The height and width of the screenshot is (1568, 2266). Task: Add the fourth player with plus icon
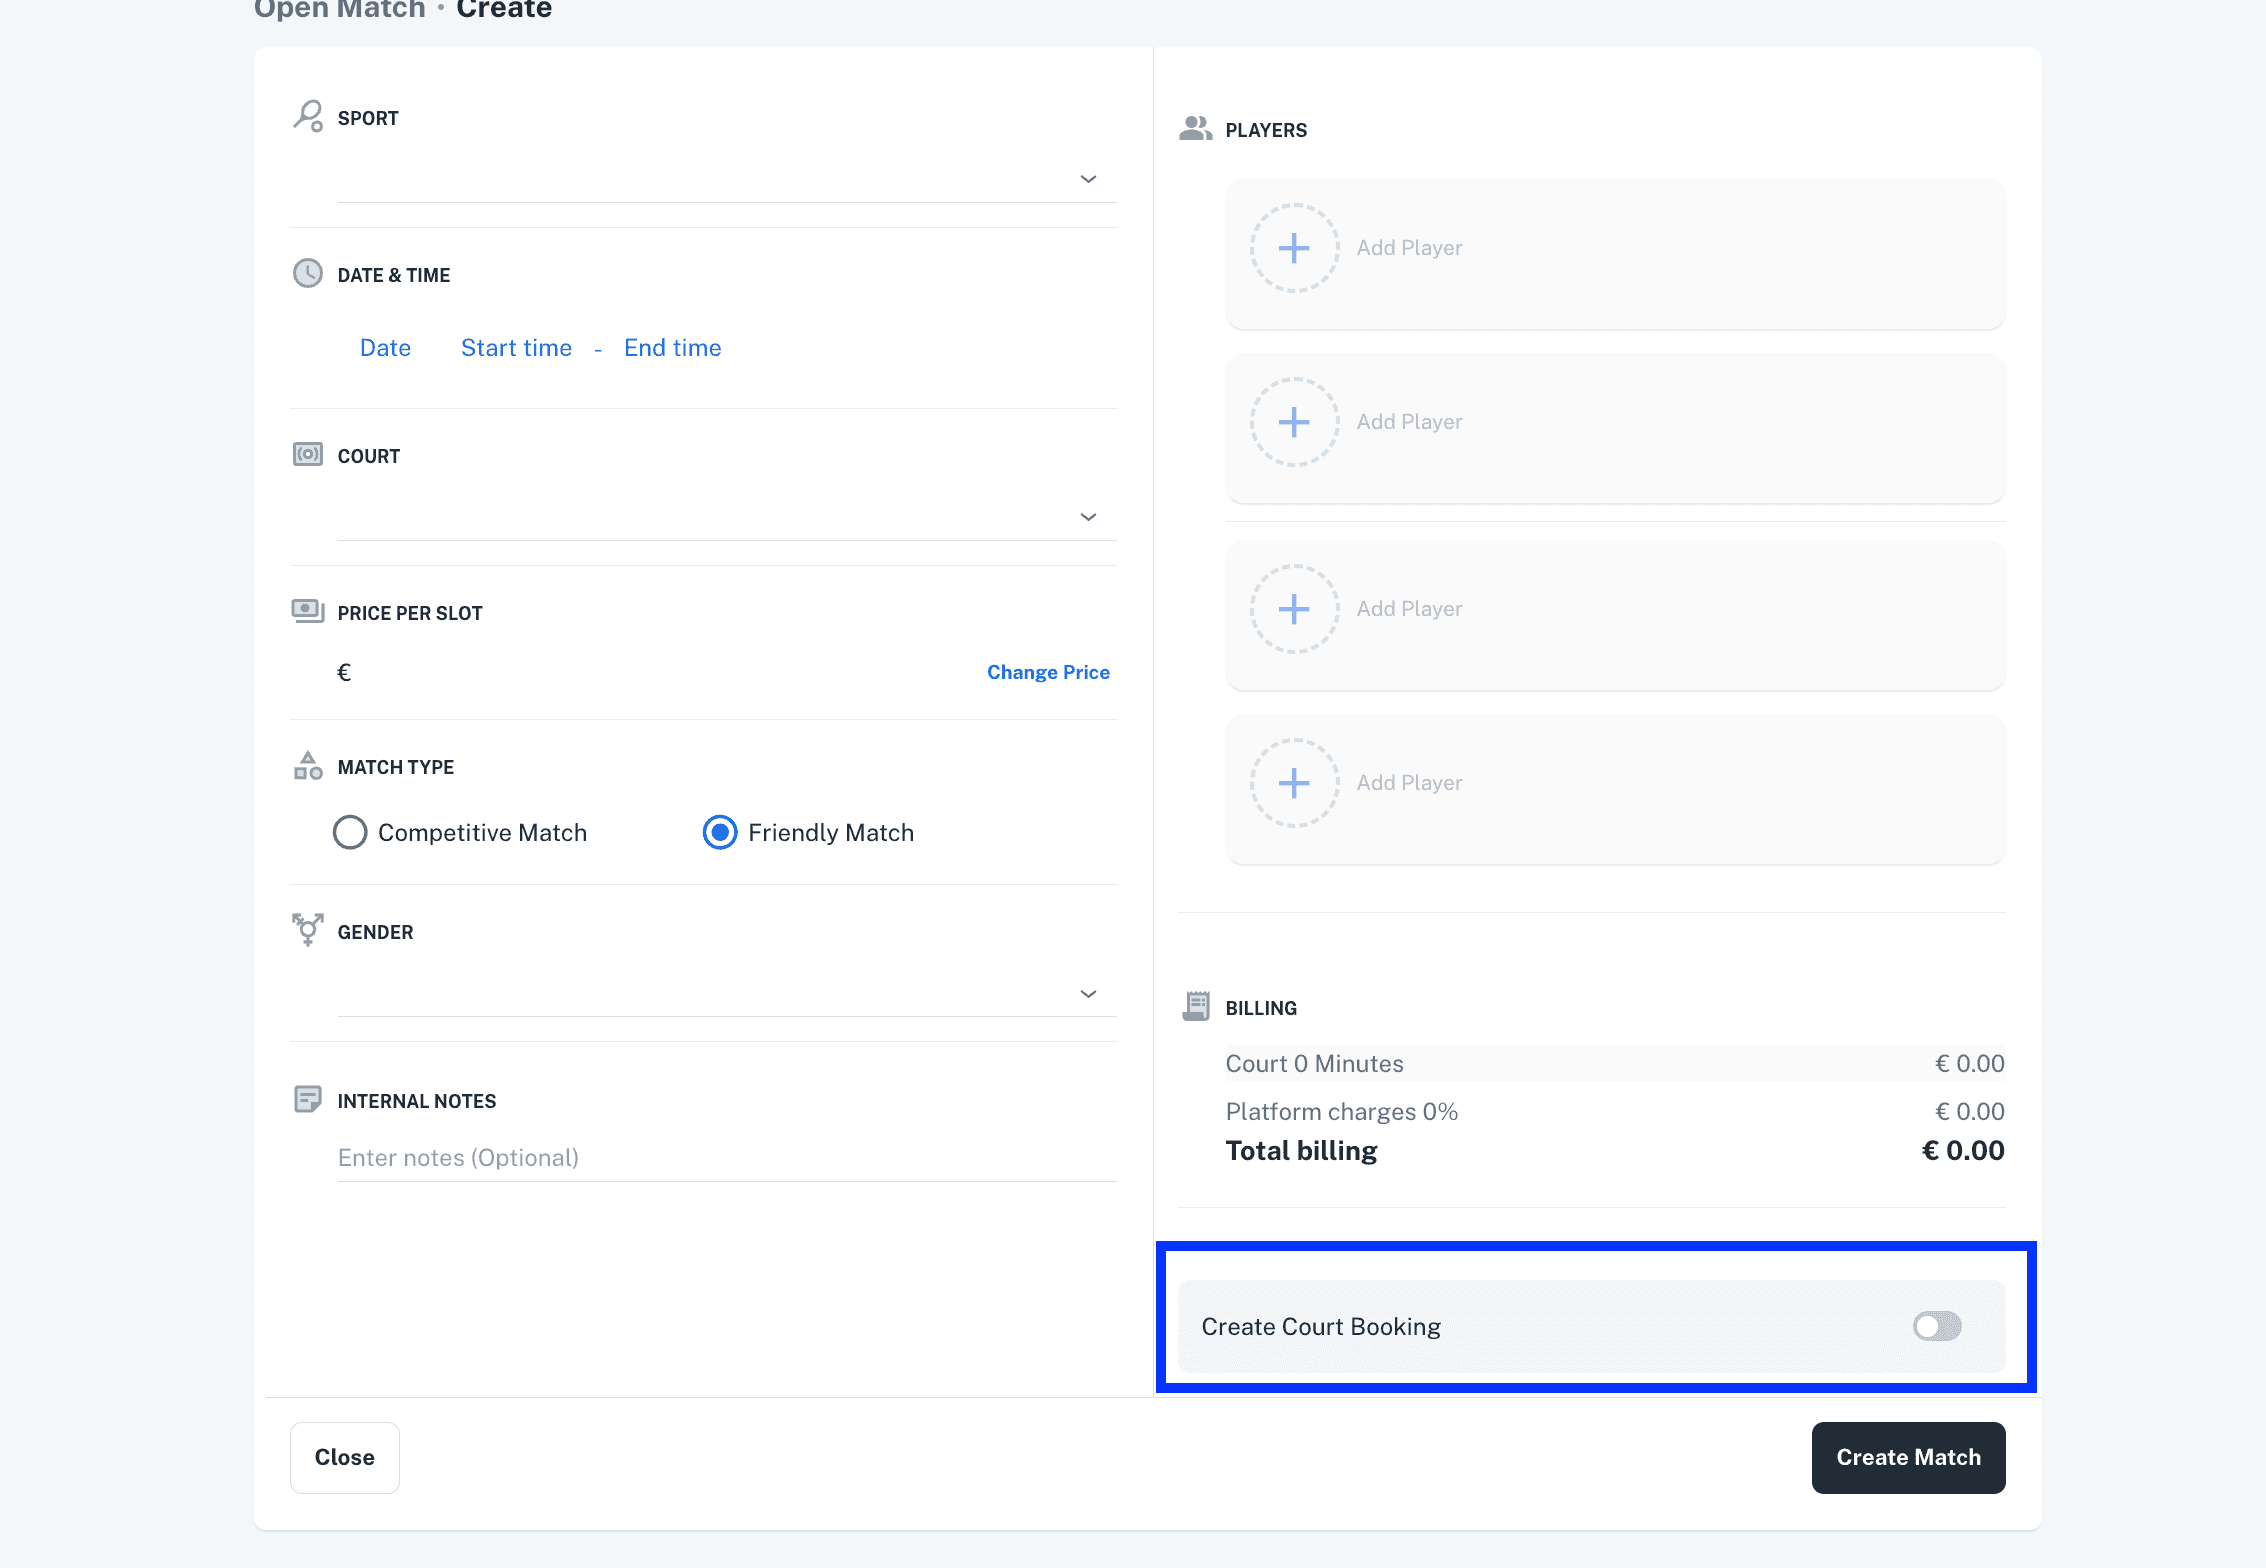[1294, 783]
